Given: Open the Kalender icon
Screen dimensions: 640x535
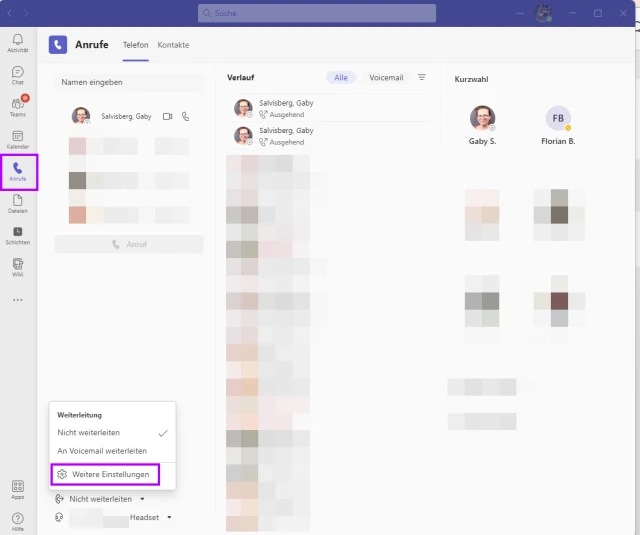Looking at the screenshot, I should click(17, 139).
